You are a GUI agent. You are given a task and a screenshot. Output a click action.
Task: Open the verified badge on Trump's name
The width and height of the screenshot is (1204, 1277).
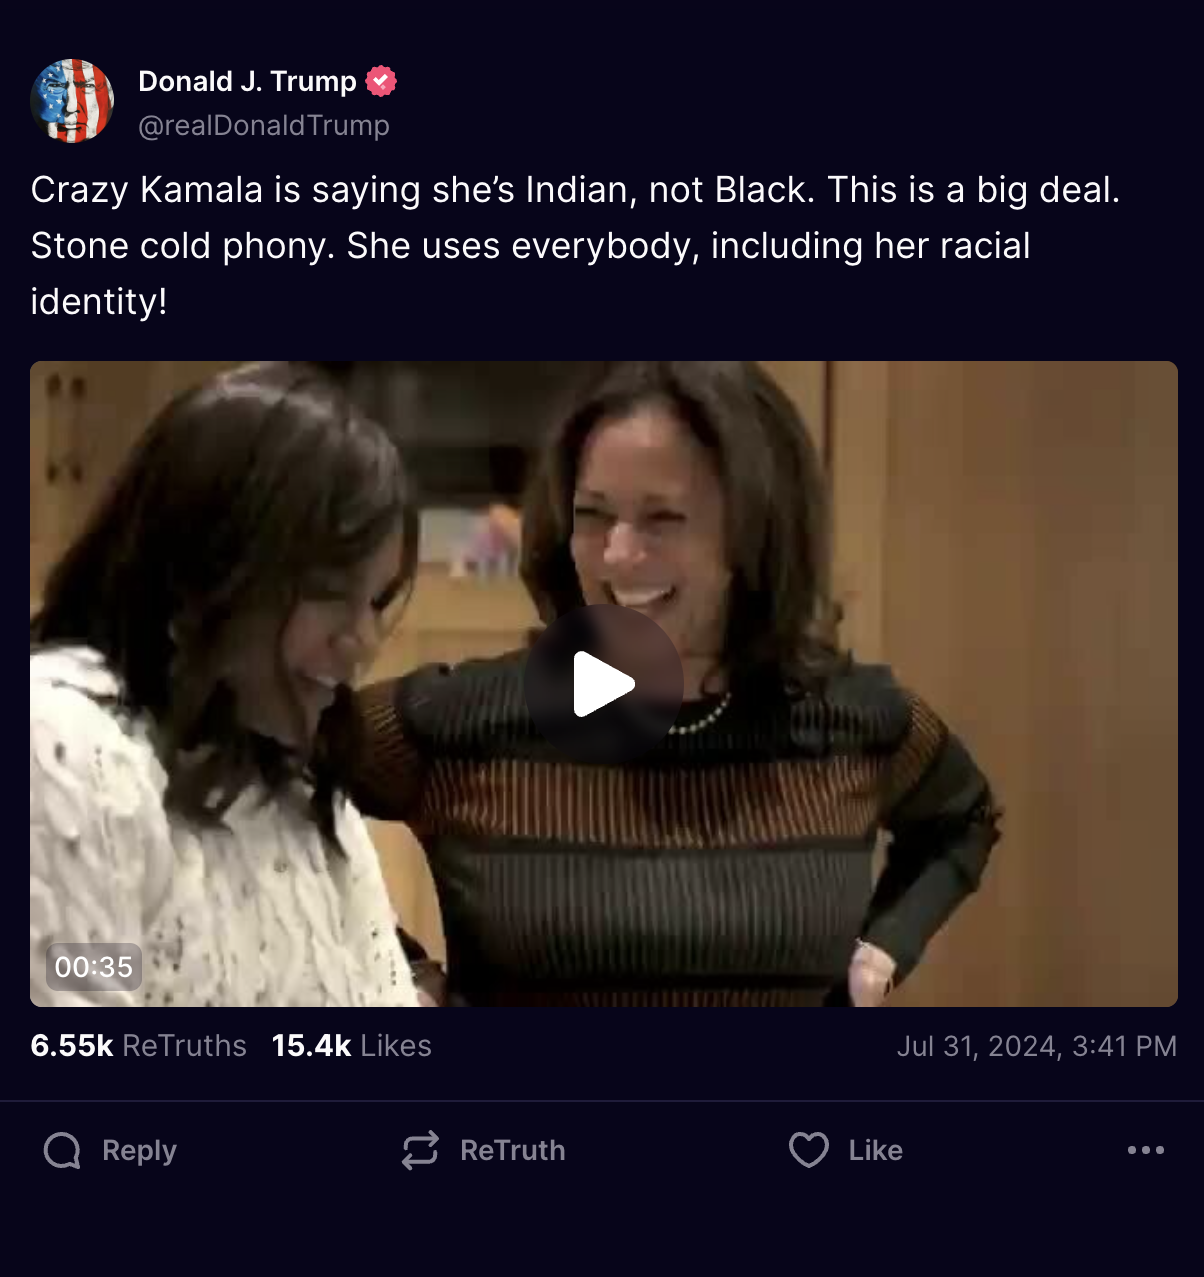(381, 80)
